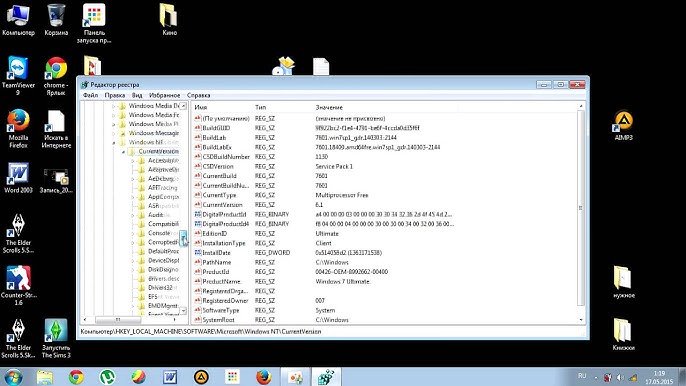The image size is (686, 386).
Task: Select the Drivers32 folder icon
Action: pos(141,288)
